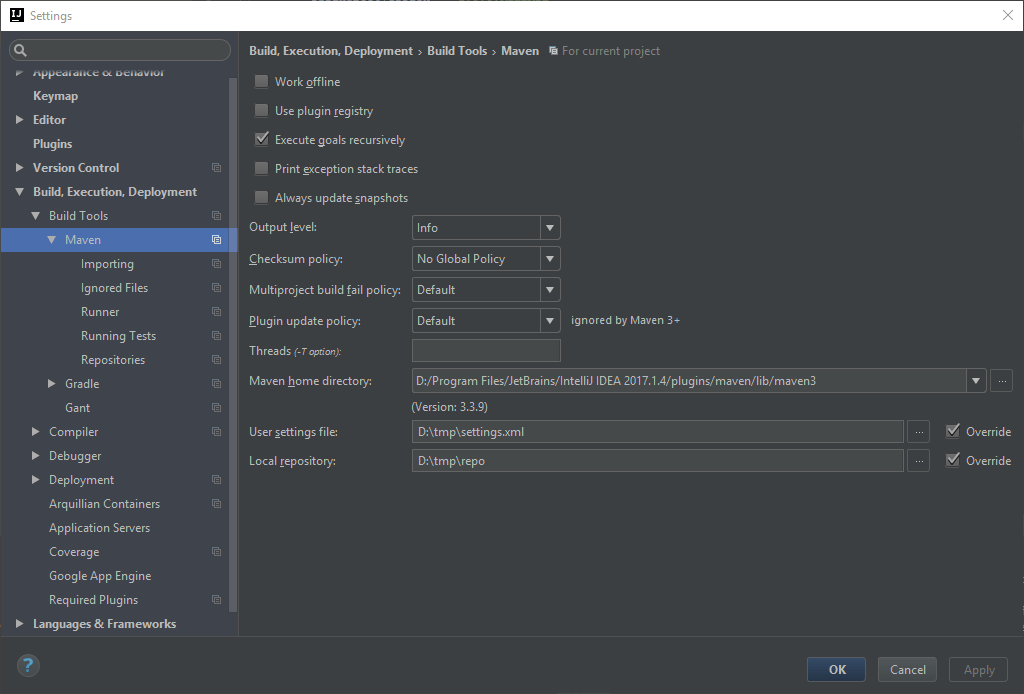The width and height of the screenshot is (1024, 694).
Task: Open the Maven home directory browse button
Action: pyautogui.click(x=1000, y=380)
